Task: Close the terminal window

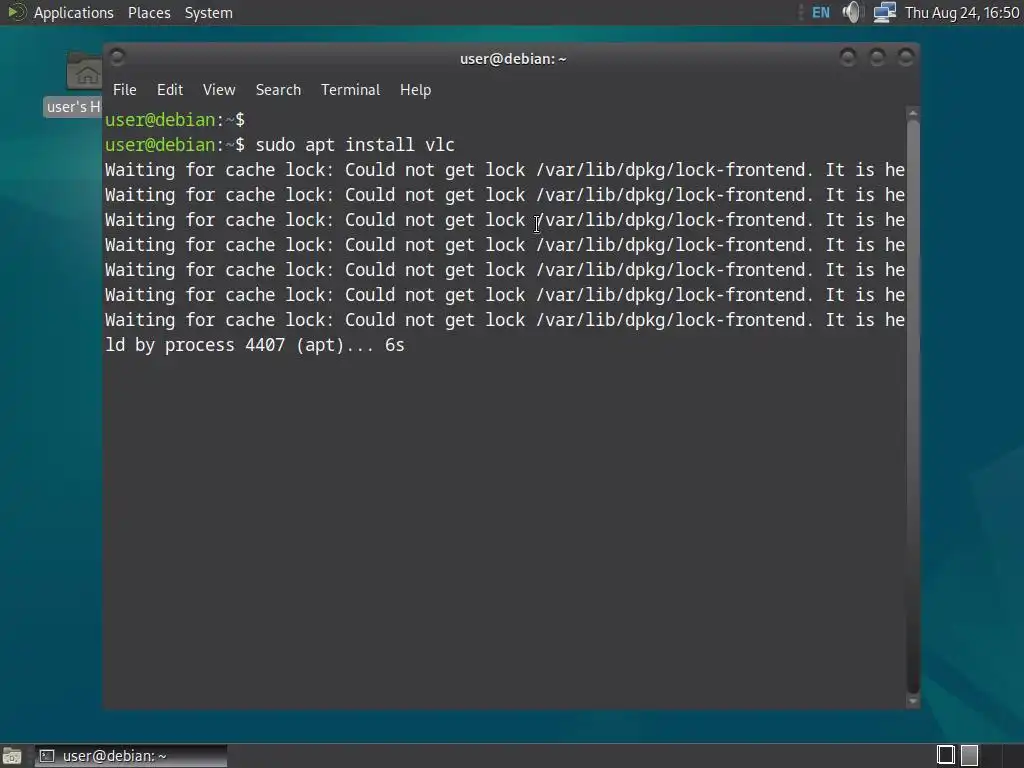Action: [906, 57]
